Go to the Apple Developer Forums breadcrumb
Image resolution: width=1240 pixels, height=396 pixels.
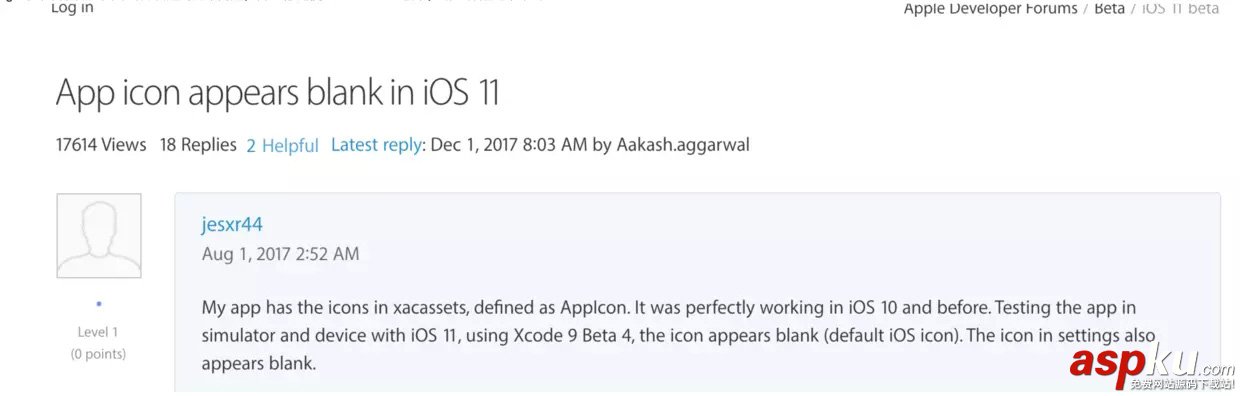(x=990, y=9)
